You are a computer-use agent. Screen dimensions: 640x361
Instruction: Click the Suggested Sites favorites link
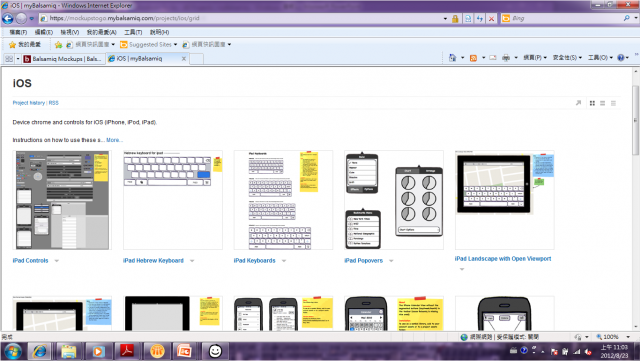(x=149, y=45)
